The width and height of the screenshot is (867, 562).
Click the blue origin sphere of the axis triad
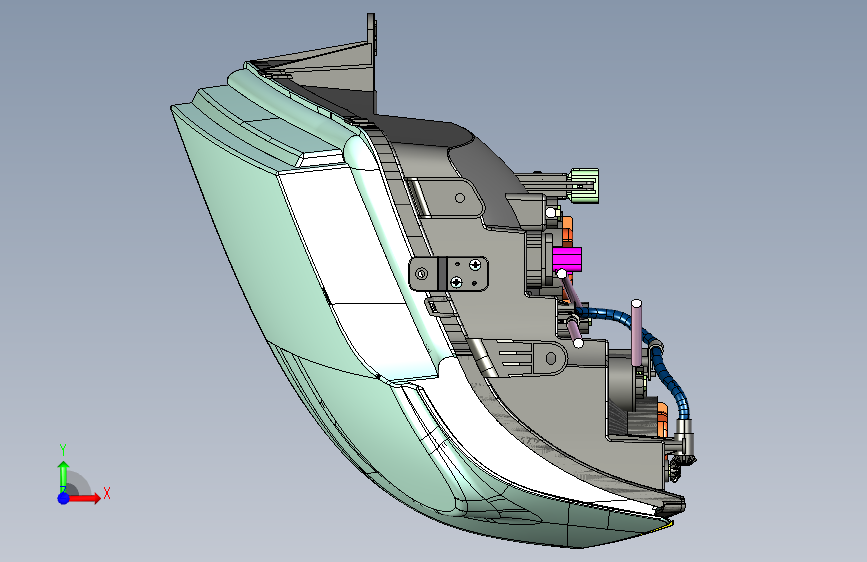coord(64,498)
